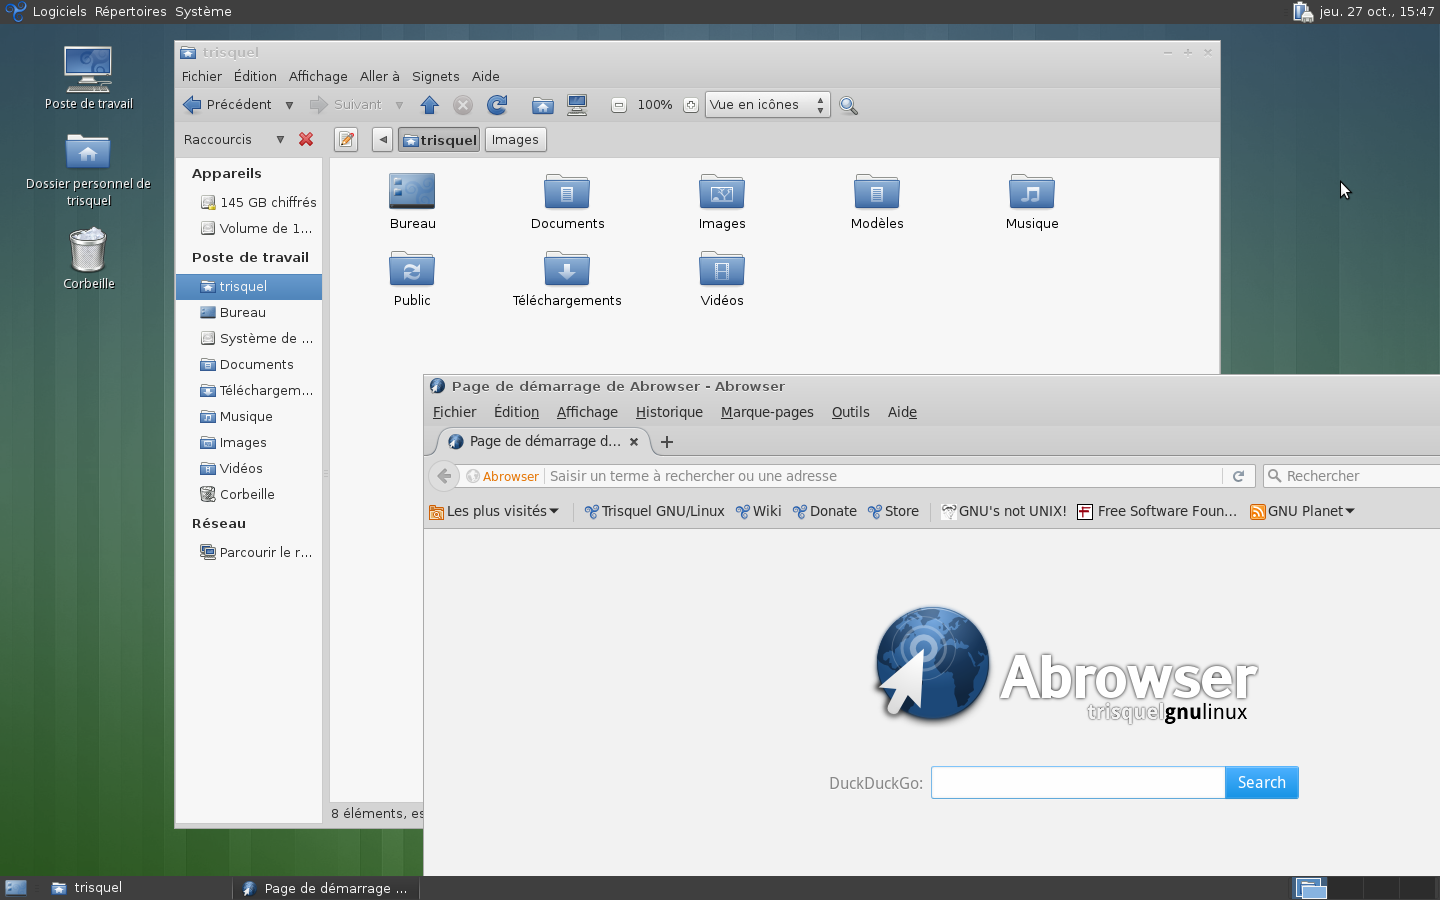Viewport: 1440px width, 900px height.
Task: Expand the Raccourcis sidebar dropdown
Action: [x=280, y=140]
